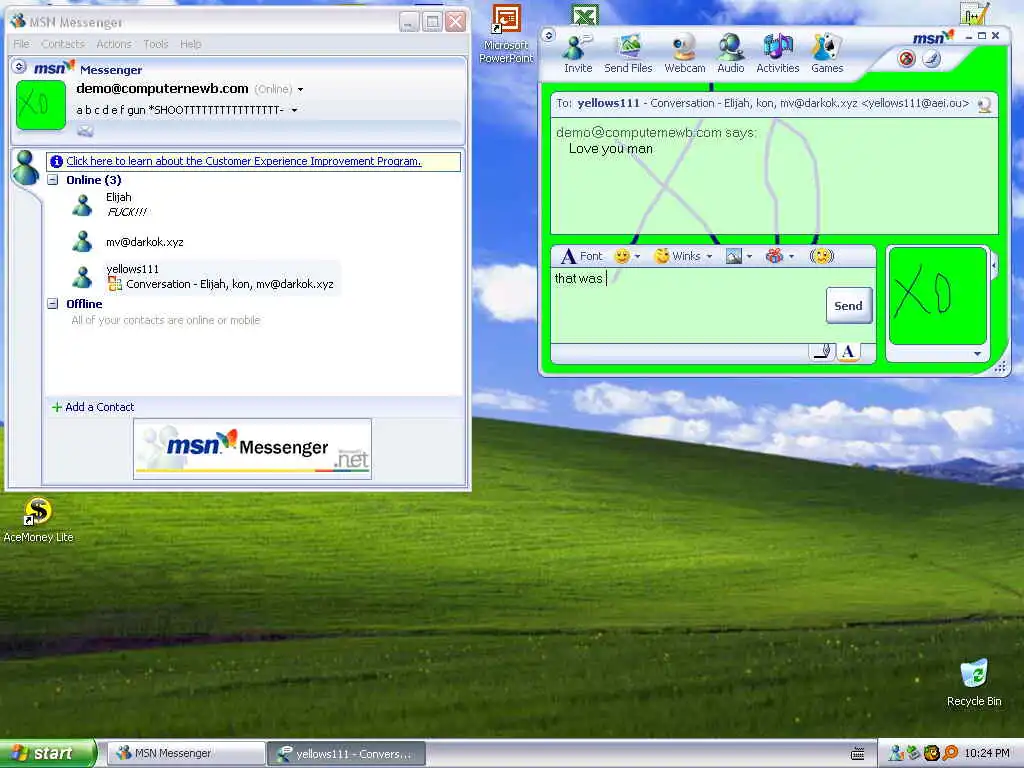Send a nudge with the shaking smiley
The image size is (1024, 768).
[822, 256]
